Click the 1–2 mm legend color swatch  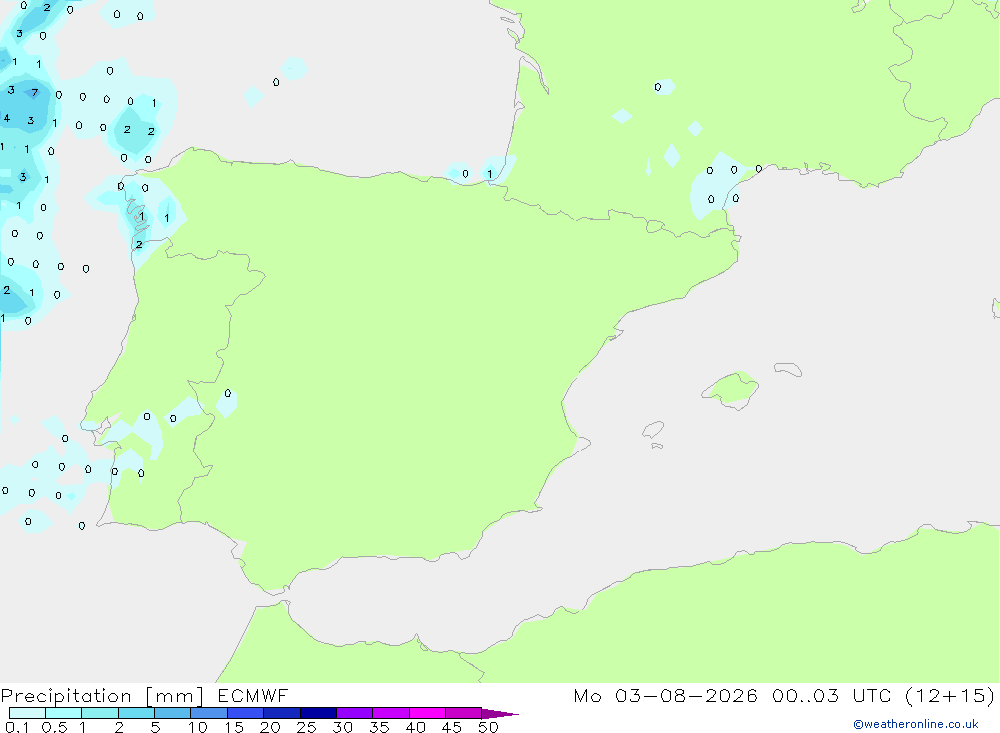coord(100,713)
